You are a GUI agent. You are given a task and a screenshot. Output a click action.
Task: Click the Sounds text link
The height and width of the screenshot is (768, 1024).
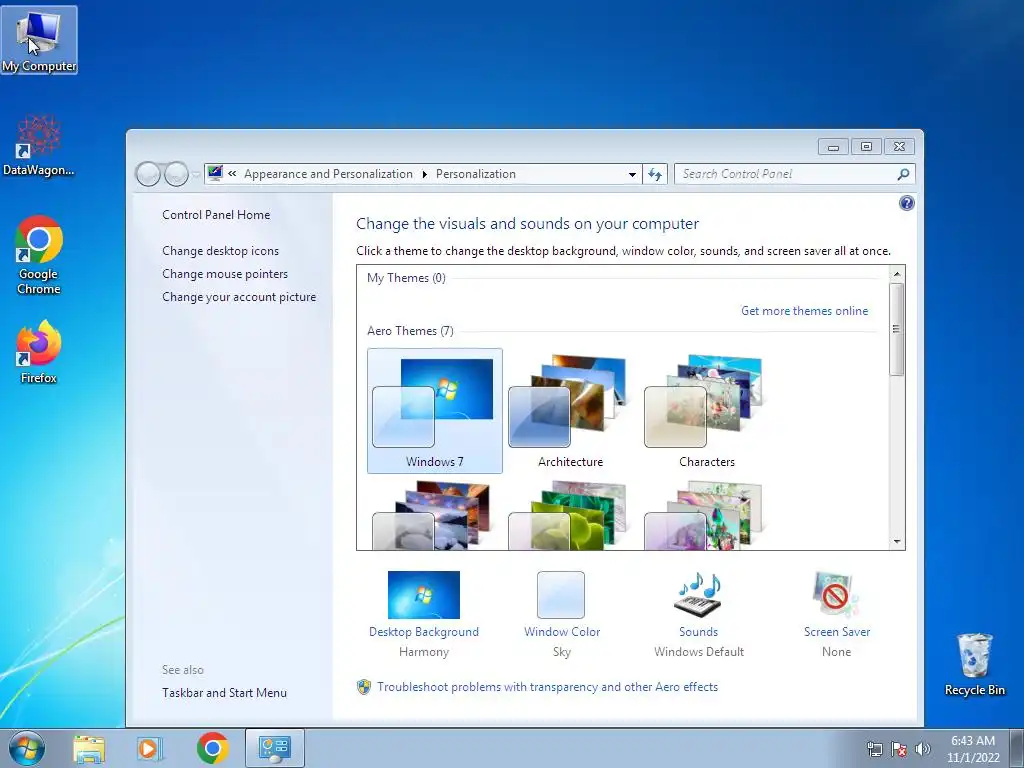(x=698, y=632)
